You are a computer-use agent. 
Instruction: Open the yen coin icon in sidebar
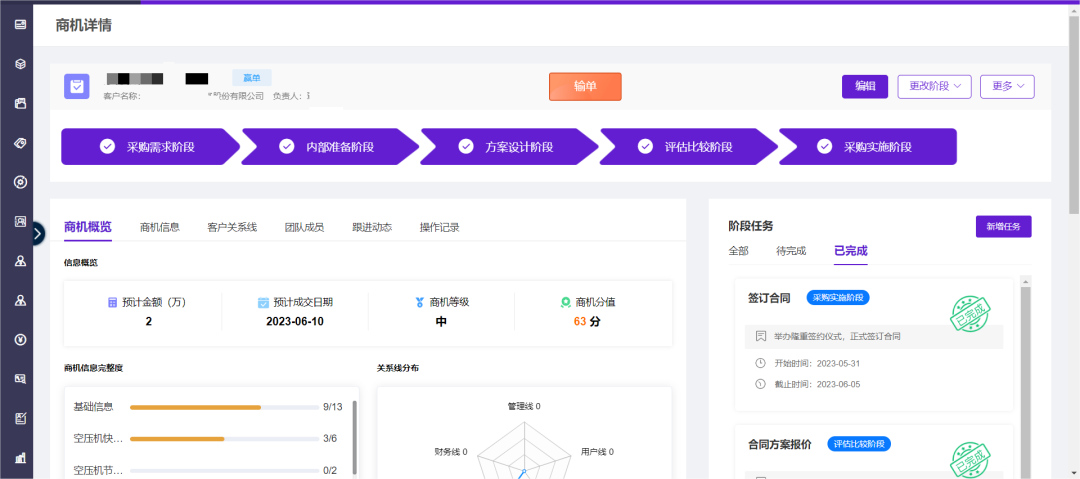pyautogui.click(x=21, y=340)
